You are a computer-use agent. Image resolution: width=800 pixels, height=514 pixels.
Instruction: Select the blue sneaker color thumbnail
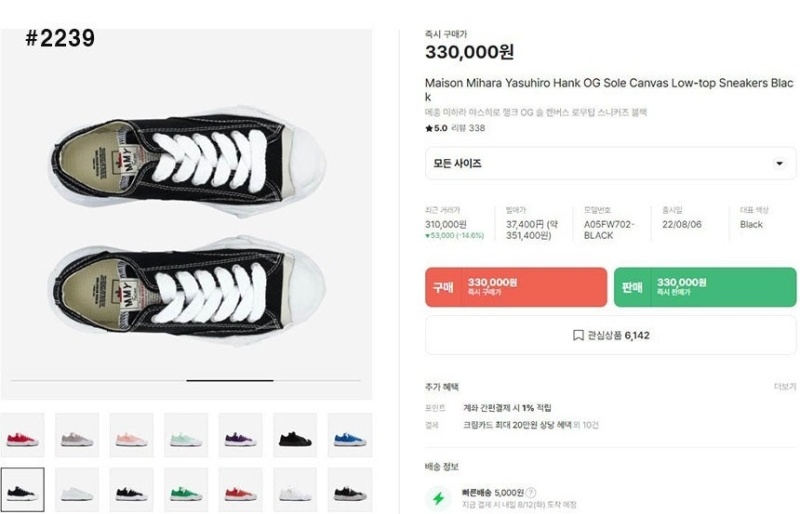(x=349, y=436)
